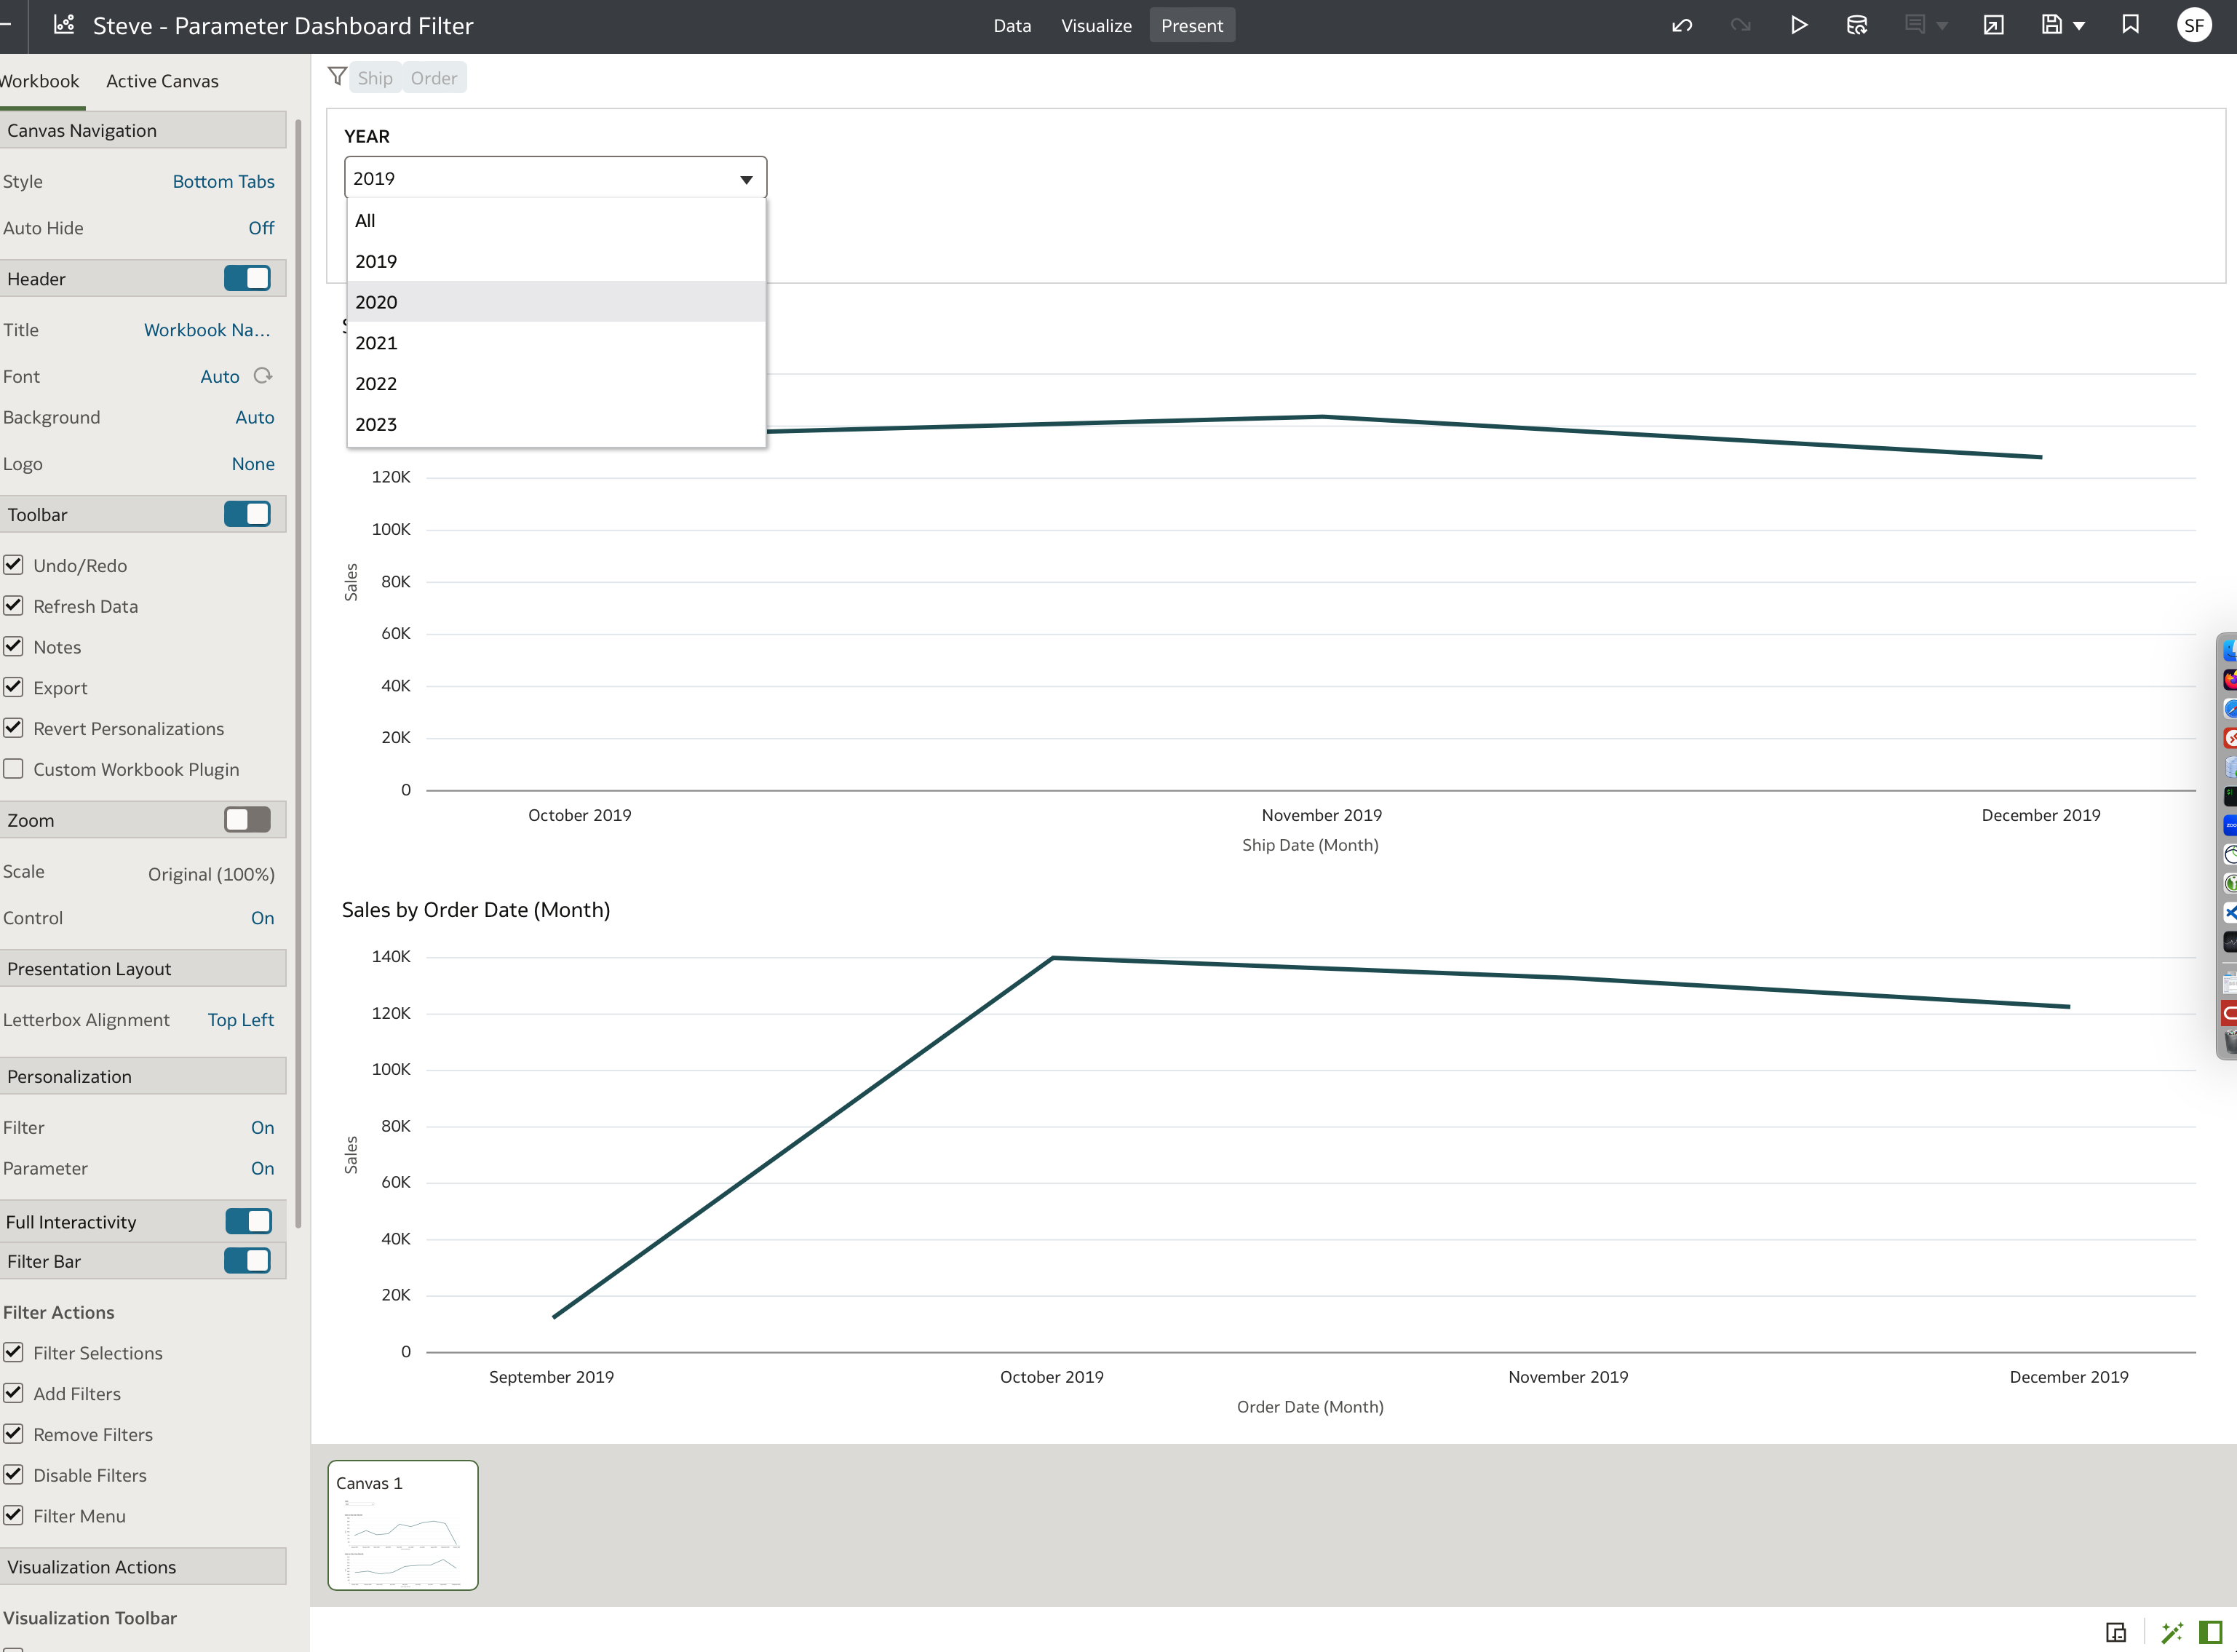Image resolution: width=2237 pixels, height=1652 pixels.
Task: Click Bottom Tabs to change canvas style
Action: (224, 181)
